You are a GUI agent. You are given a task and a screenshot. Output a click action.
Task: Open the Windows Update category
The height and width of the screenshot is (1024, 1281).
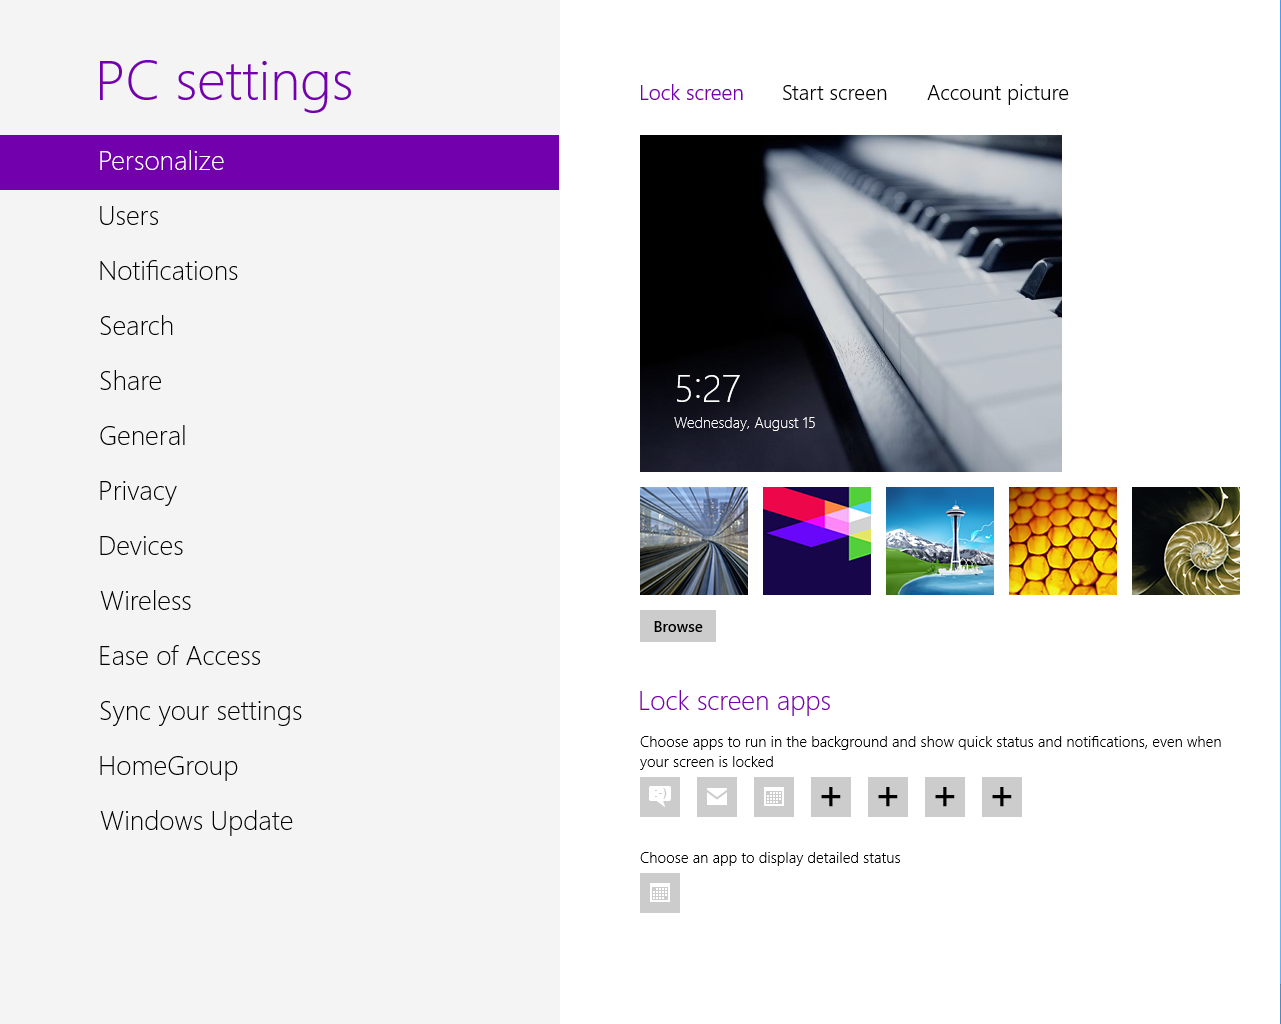[280, 821]
